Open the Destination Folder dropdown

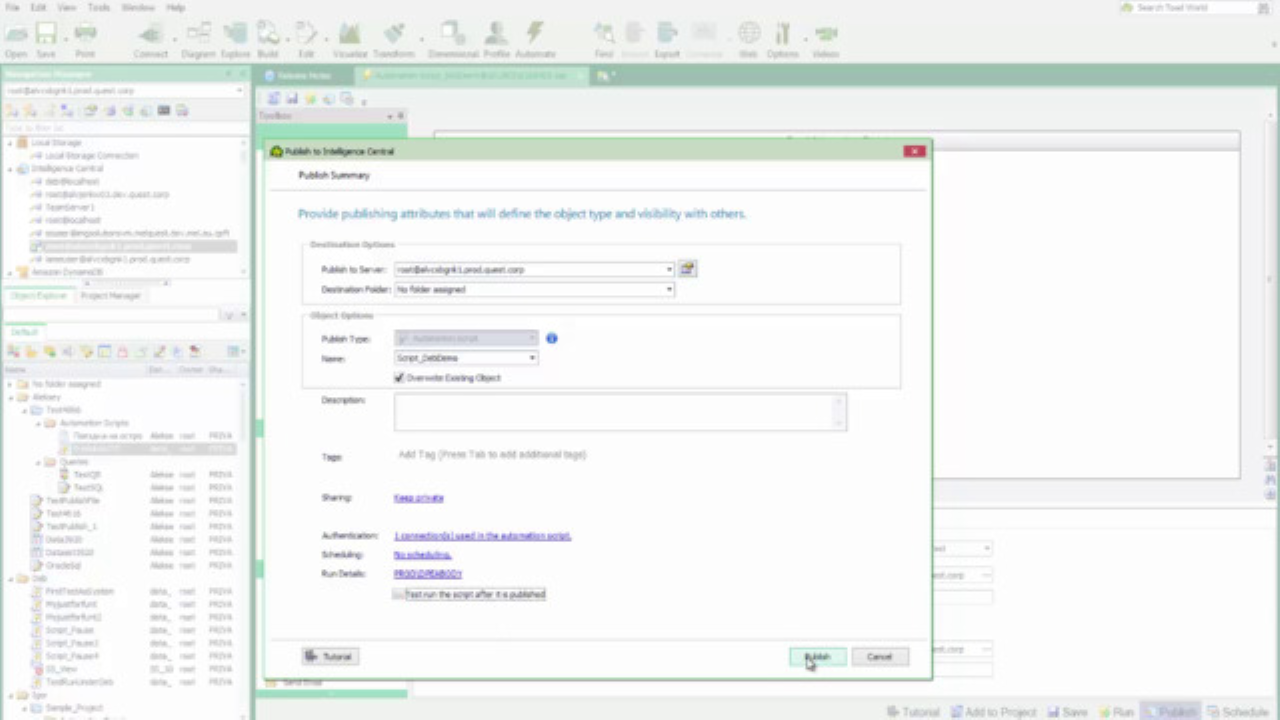click(668, 289)
